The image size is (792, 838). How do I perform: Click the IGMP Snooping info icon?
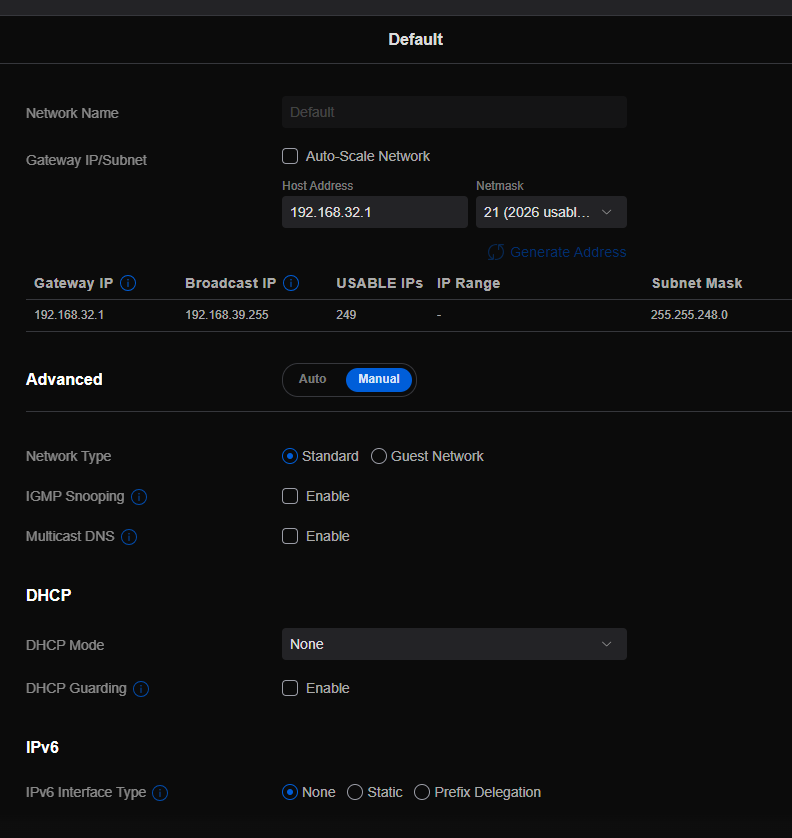click(139, 497)
